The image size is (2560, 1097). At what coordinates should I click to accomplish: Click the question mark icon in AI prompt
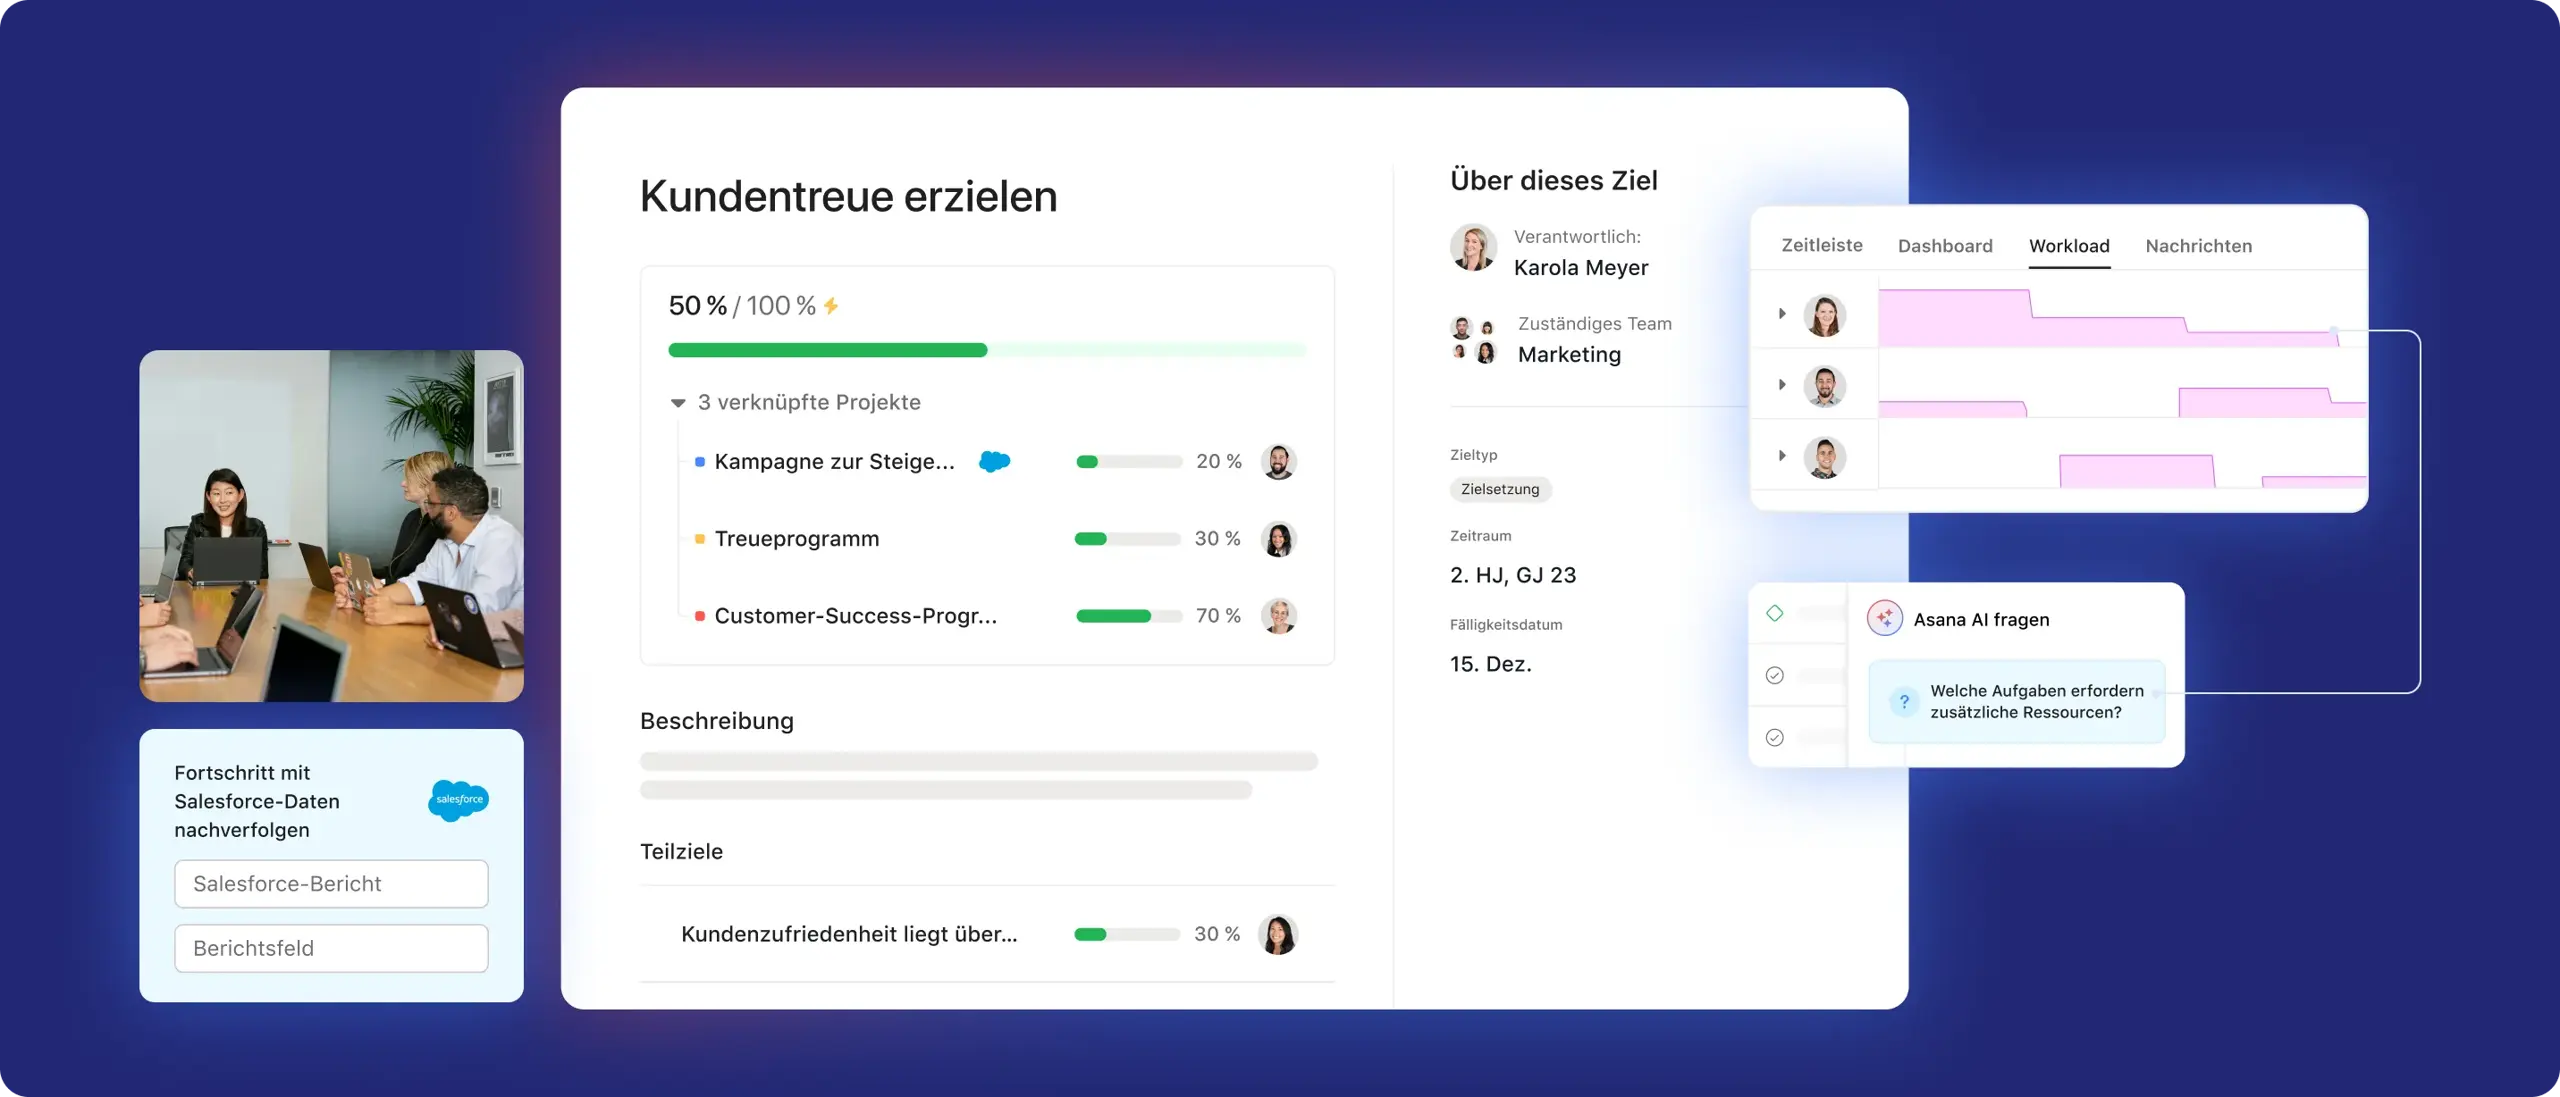point(1904,701)
